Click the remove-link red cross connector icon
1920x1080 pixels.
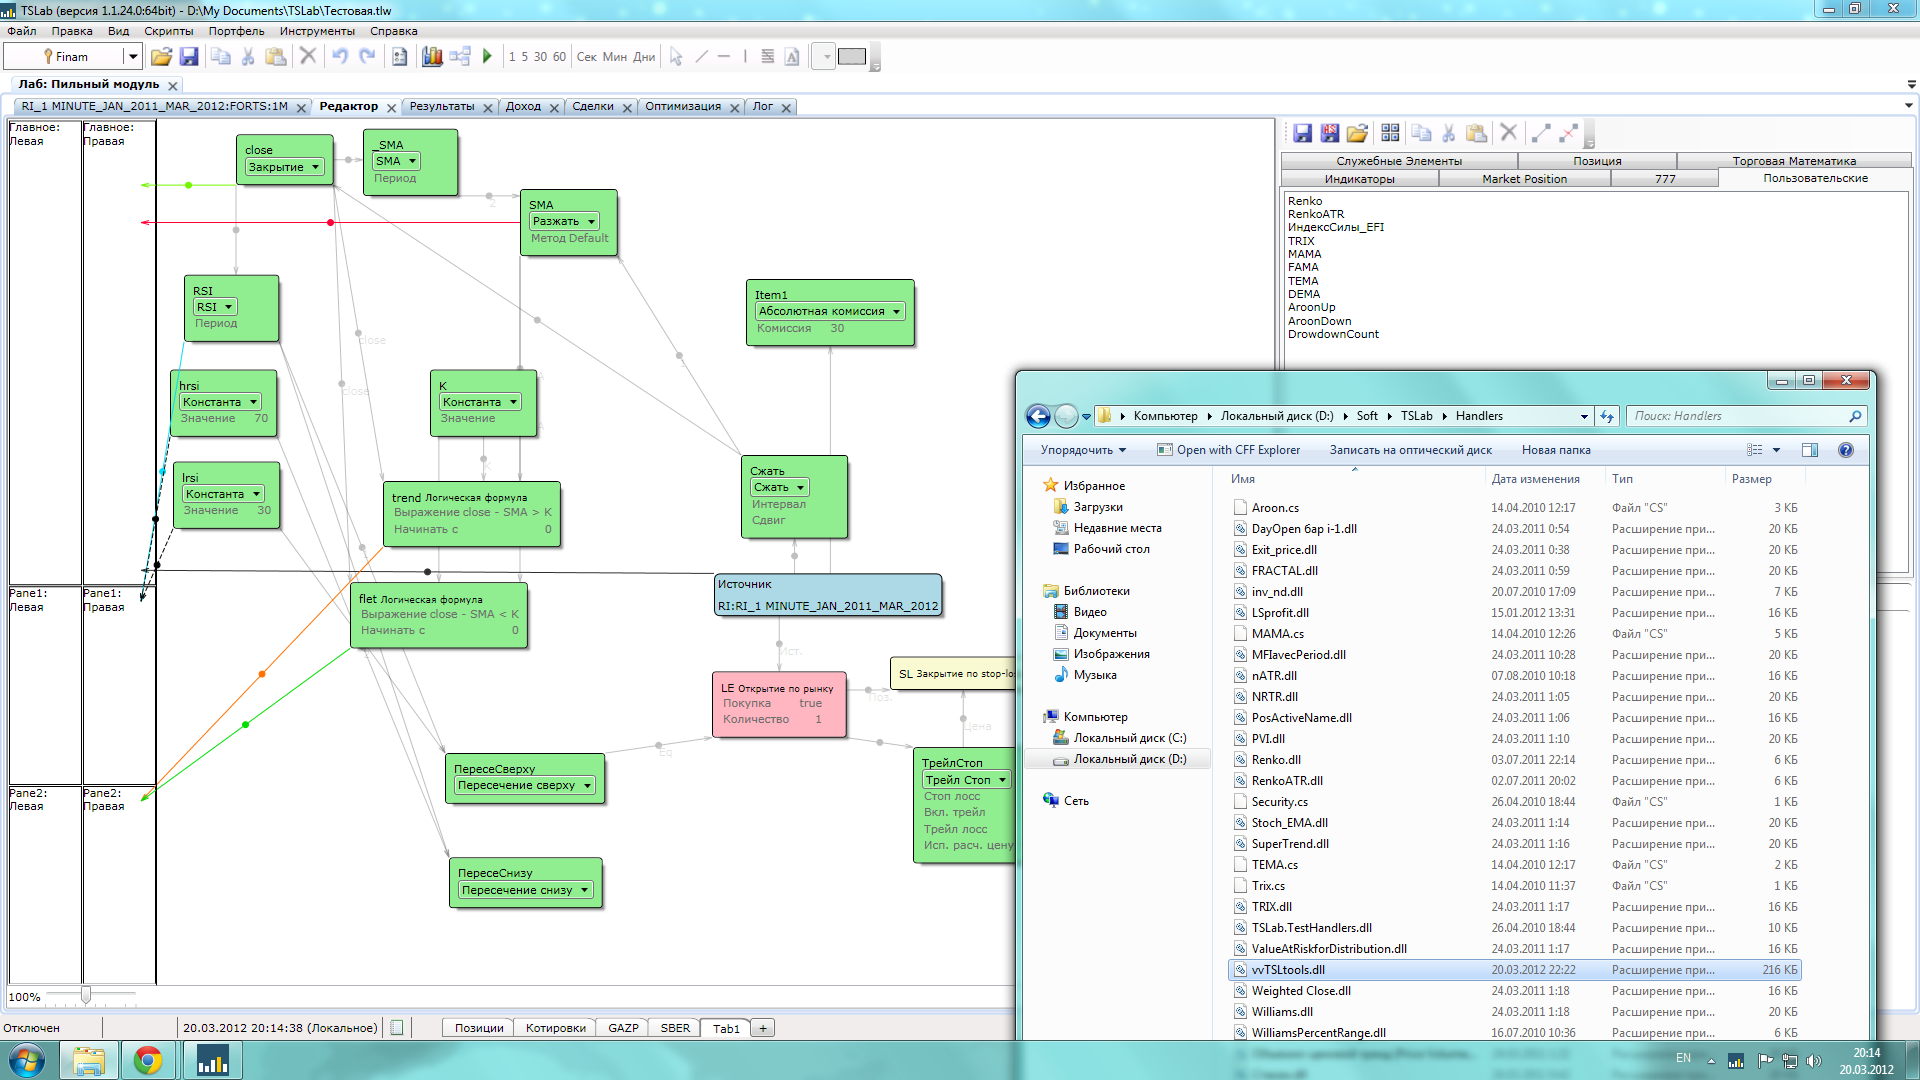1568,133
